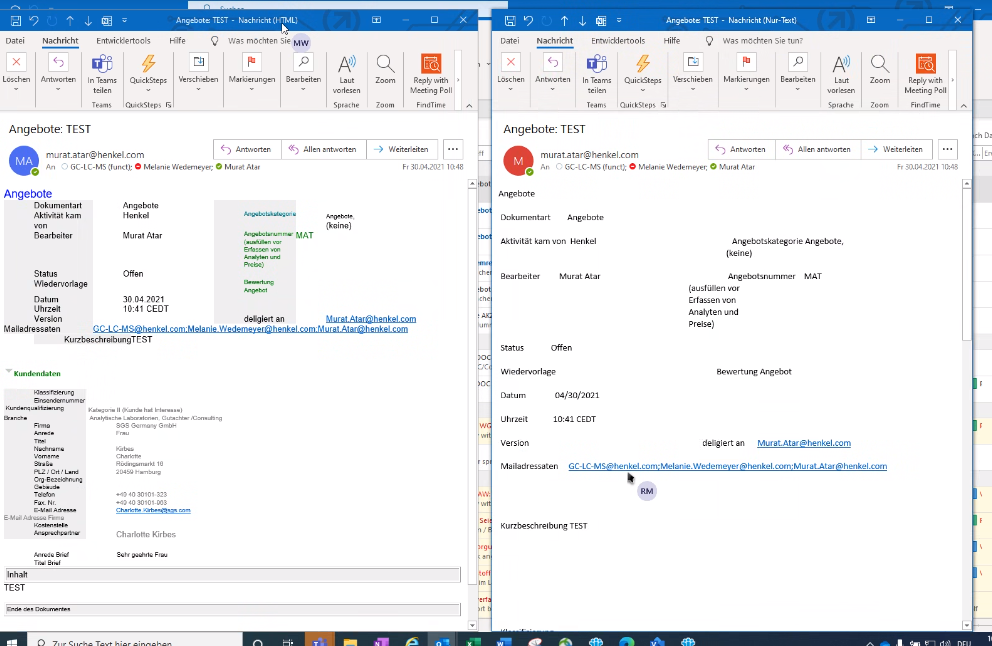This screenshot has width=992, height=646.
Task: Share to Teams in right Nur-Text window ribbon
Action: (597, 63)
